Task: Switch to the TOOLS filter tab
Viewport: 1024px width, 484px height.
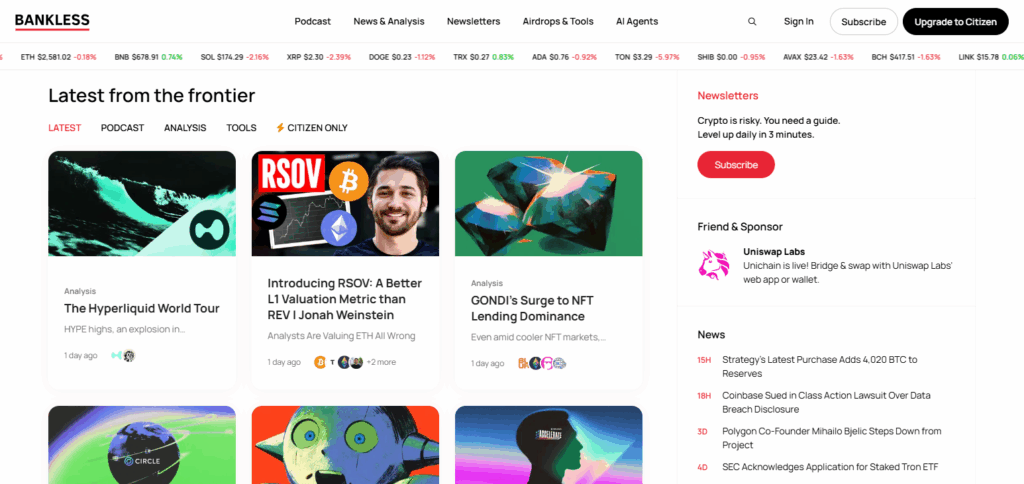Action: [x=241, y=128]
